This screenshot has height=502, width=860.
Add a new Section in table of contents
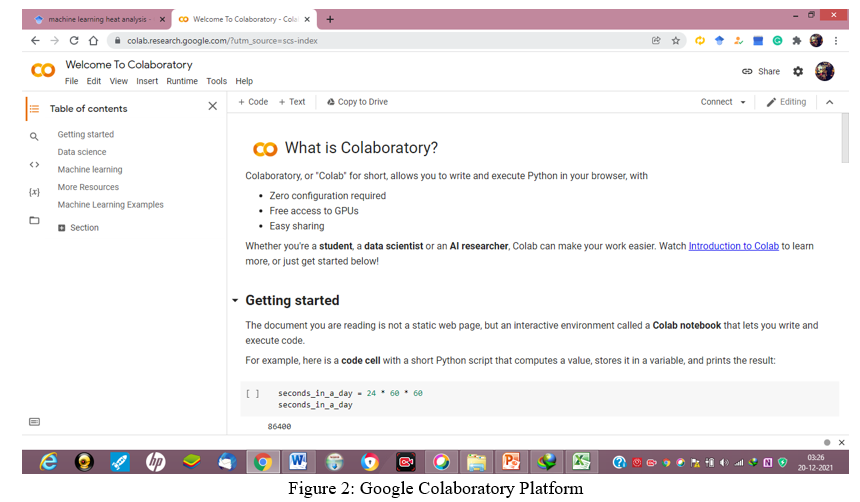(78, 228)
